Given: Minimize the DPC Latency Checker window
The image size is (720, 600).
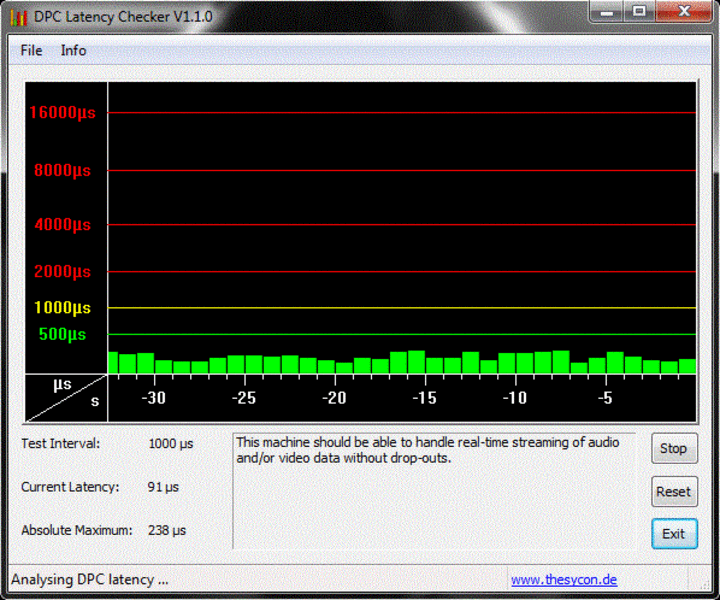Looking at the screenshot, I should pos(607,11).
